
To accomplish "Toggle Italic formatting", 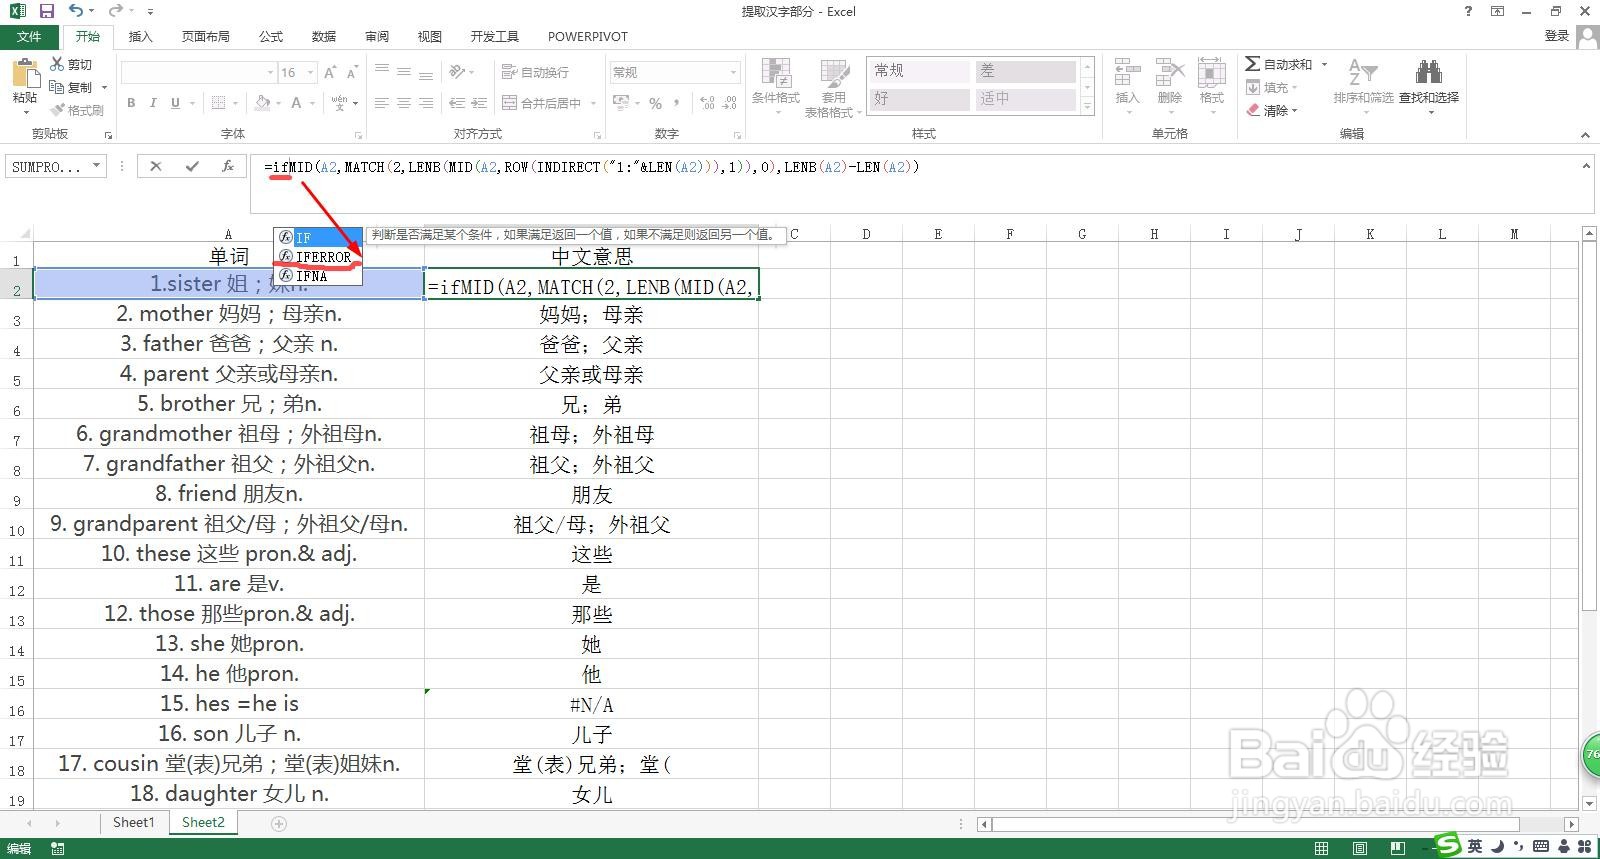I will tap(153, 103).
